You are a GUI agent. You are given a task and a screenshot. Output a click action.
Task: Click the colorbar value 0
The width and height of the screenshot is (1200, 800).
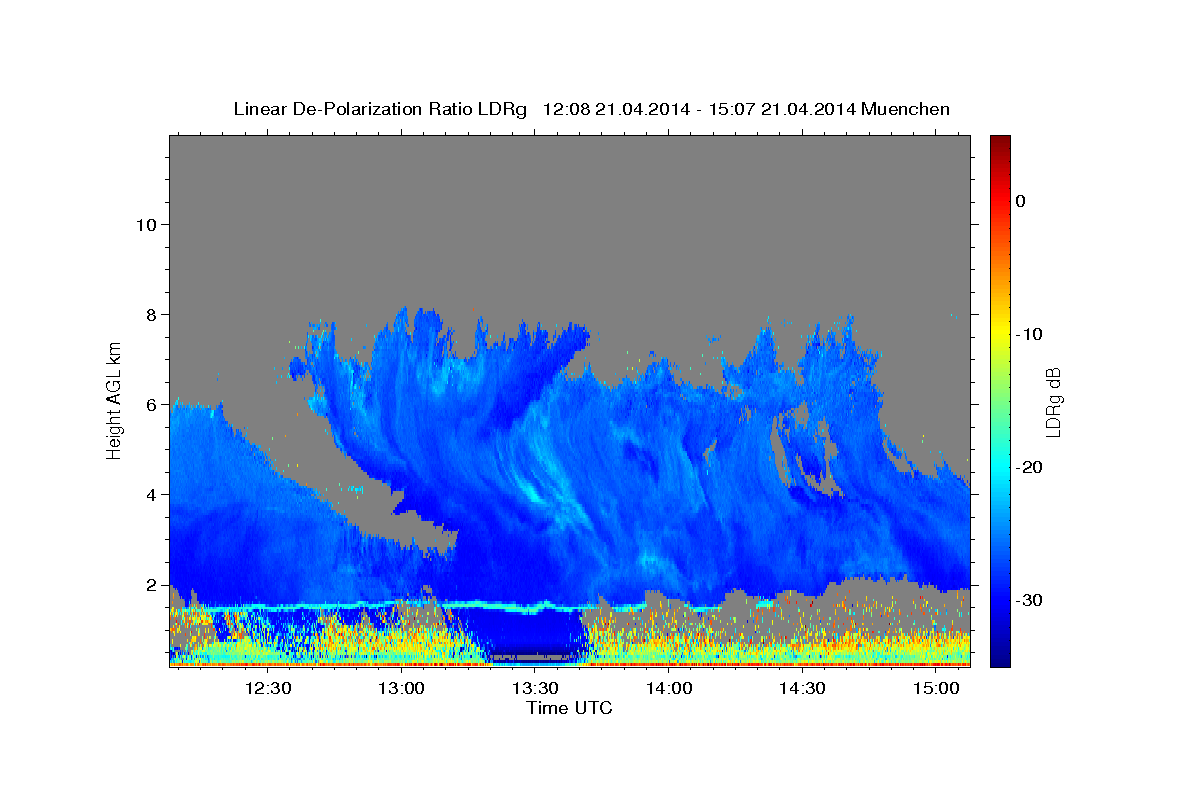pyautogui.click(x=1020, y=201)
